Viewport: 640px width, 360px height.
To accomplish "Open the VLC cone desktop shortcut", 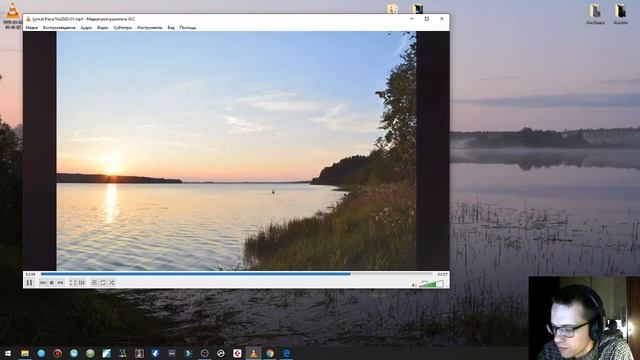I will pyautogui.click(x=13, y=16).
